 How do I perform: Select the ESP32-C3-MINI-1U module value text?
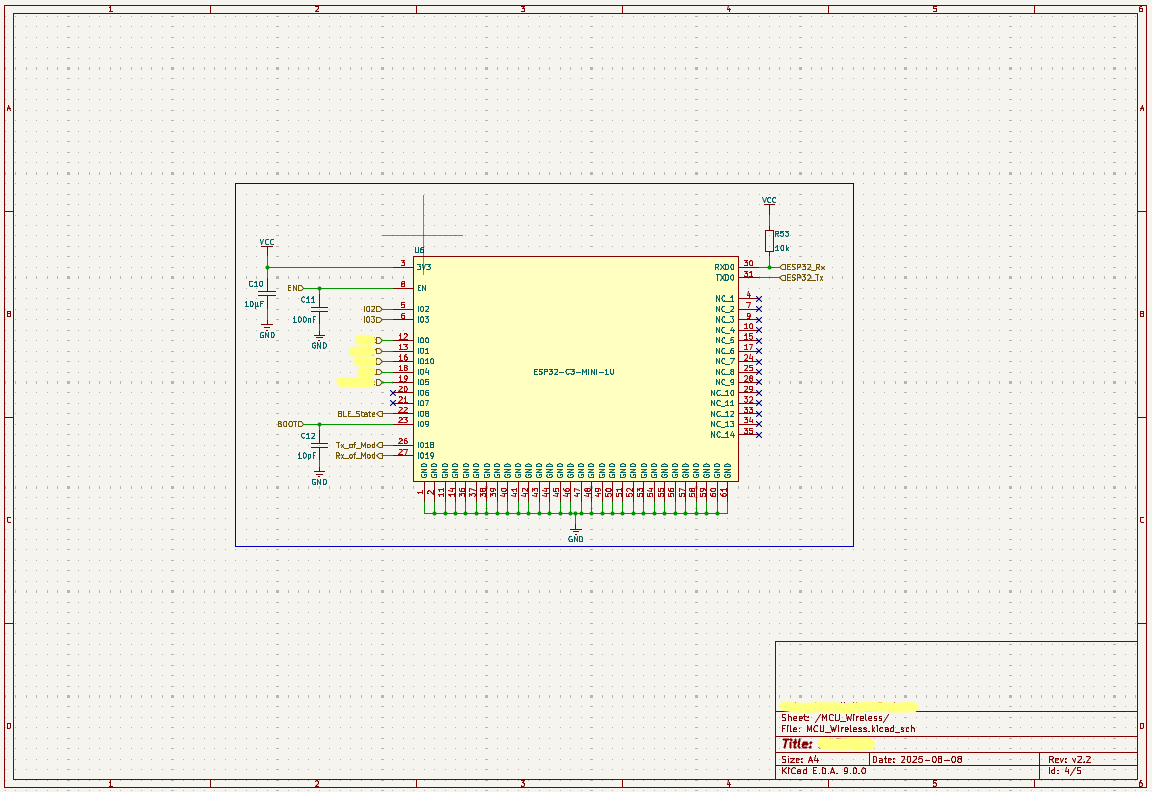(574, 372)
